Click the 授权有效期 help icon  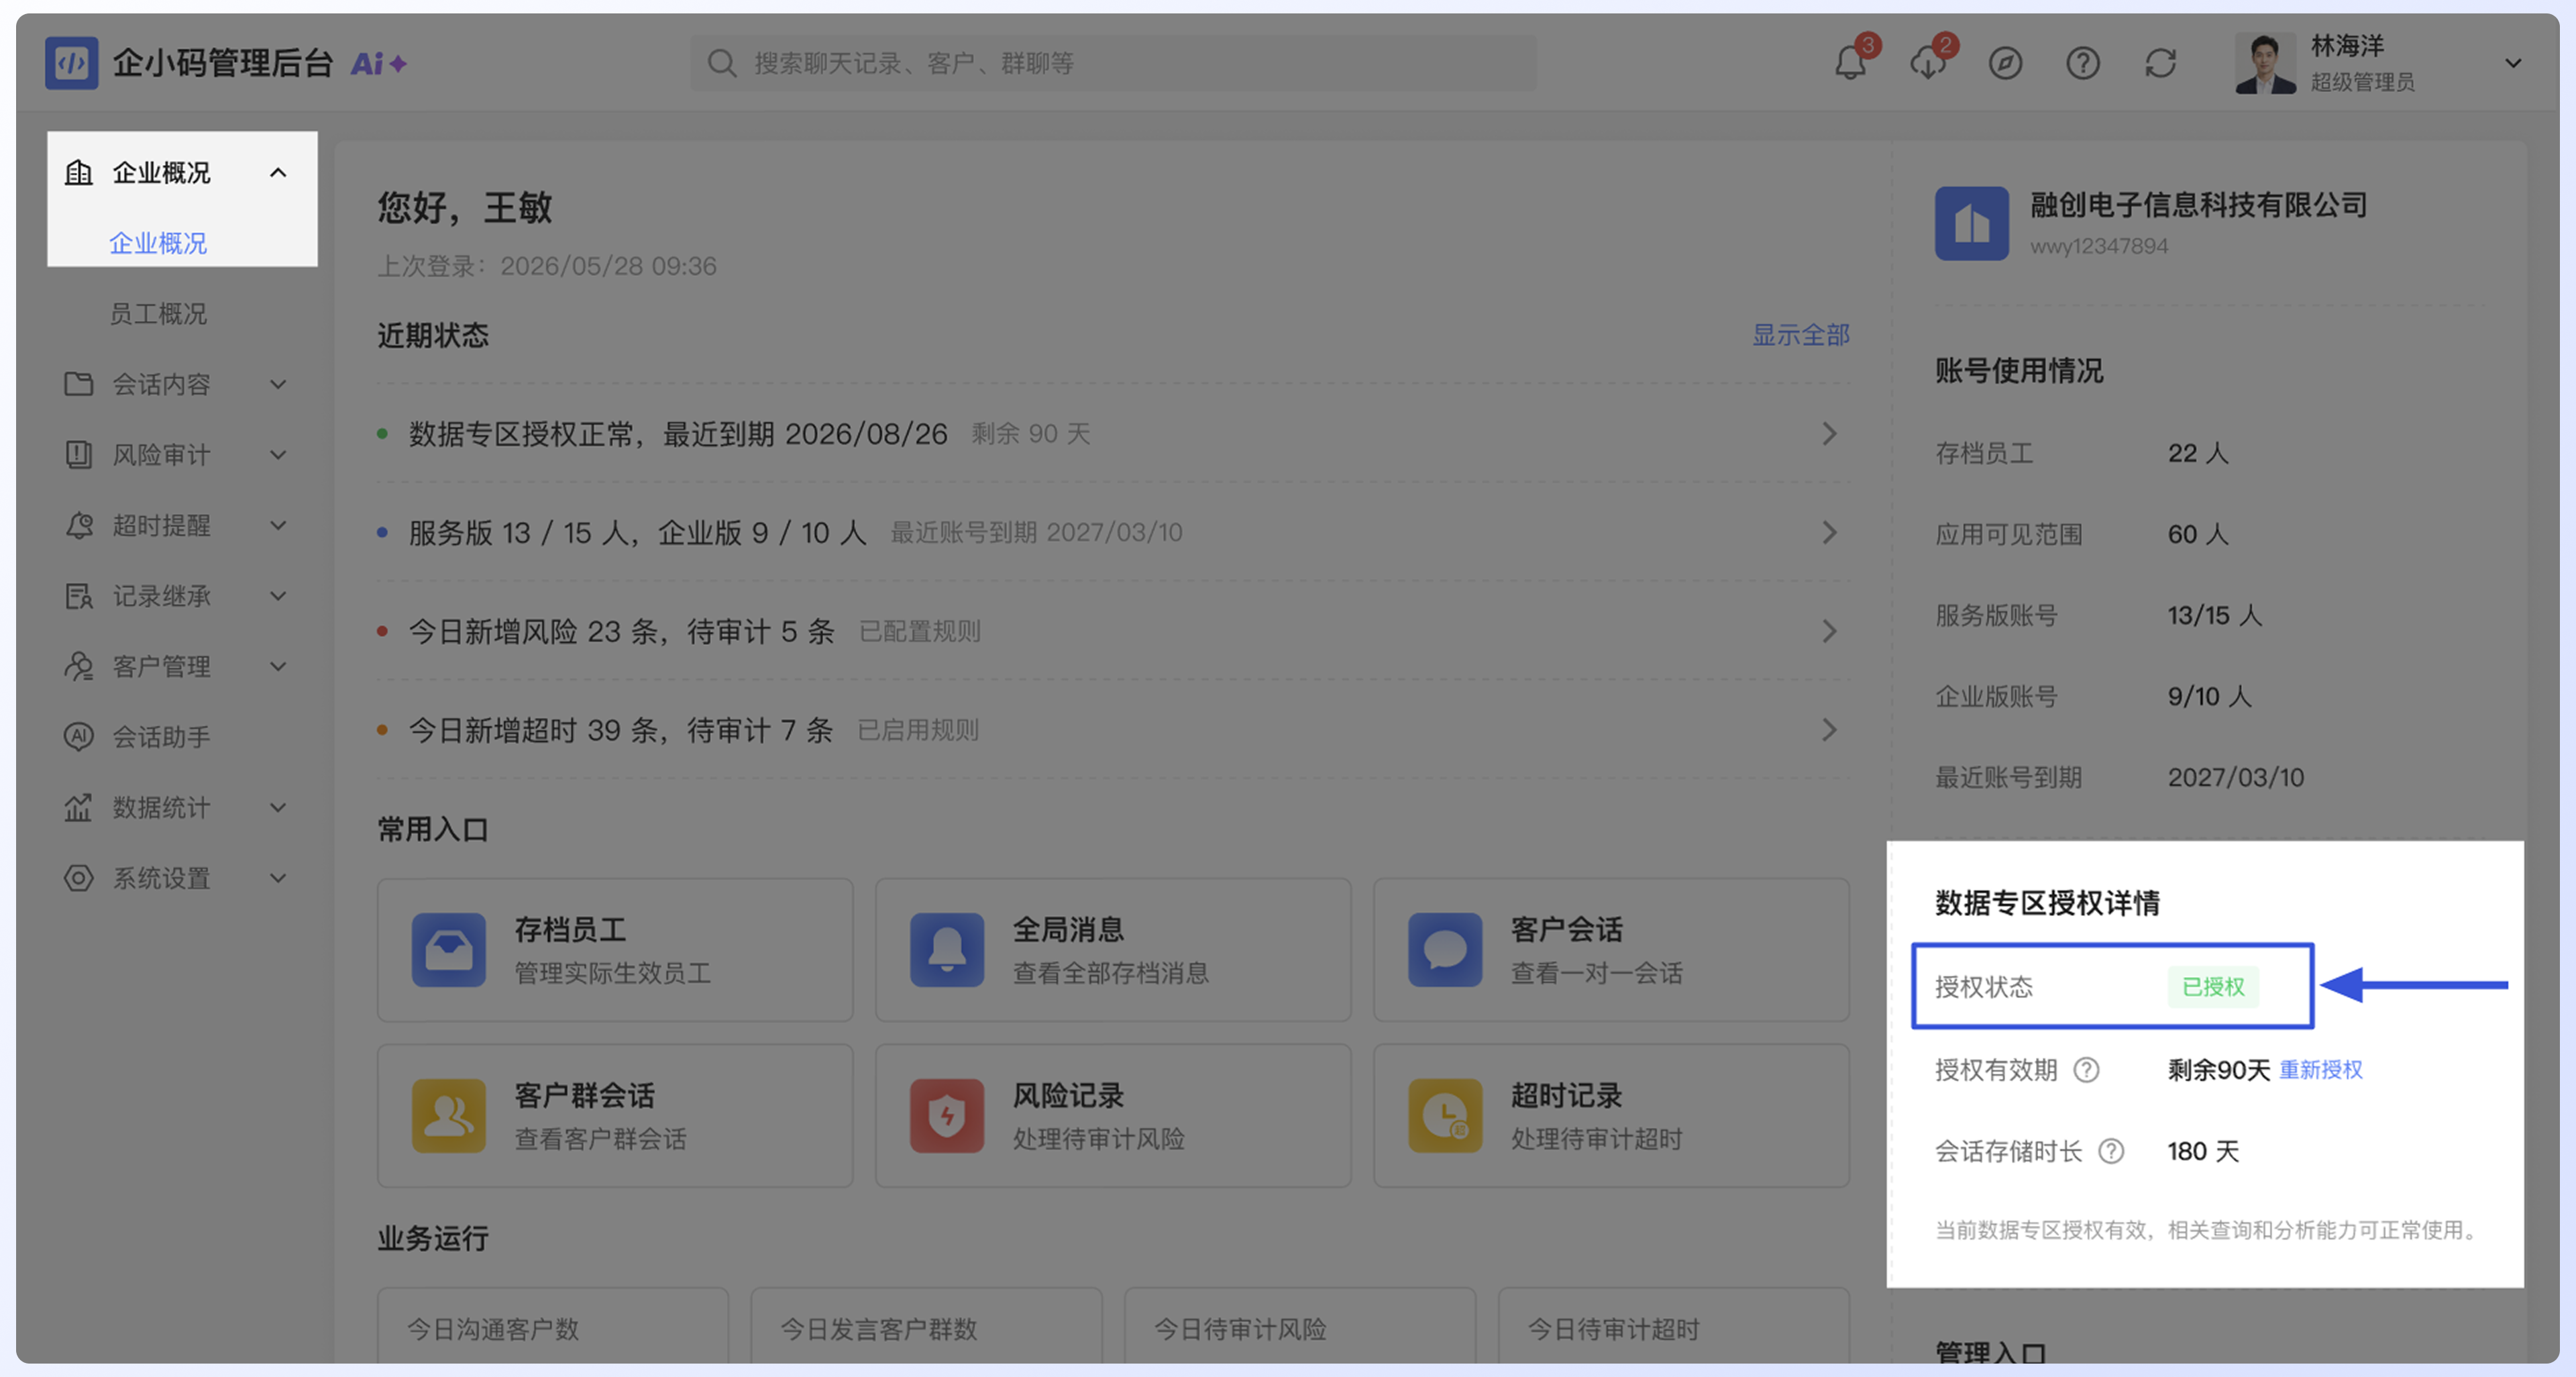(x=2086, y=1070)
